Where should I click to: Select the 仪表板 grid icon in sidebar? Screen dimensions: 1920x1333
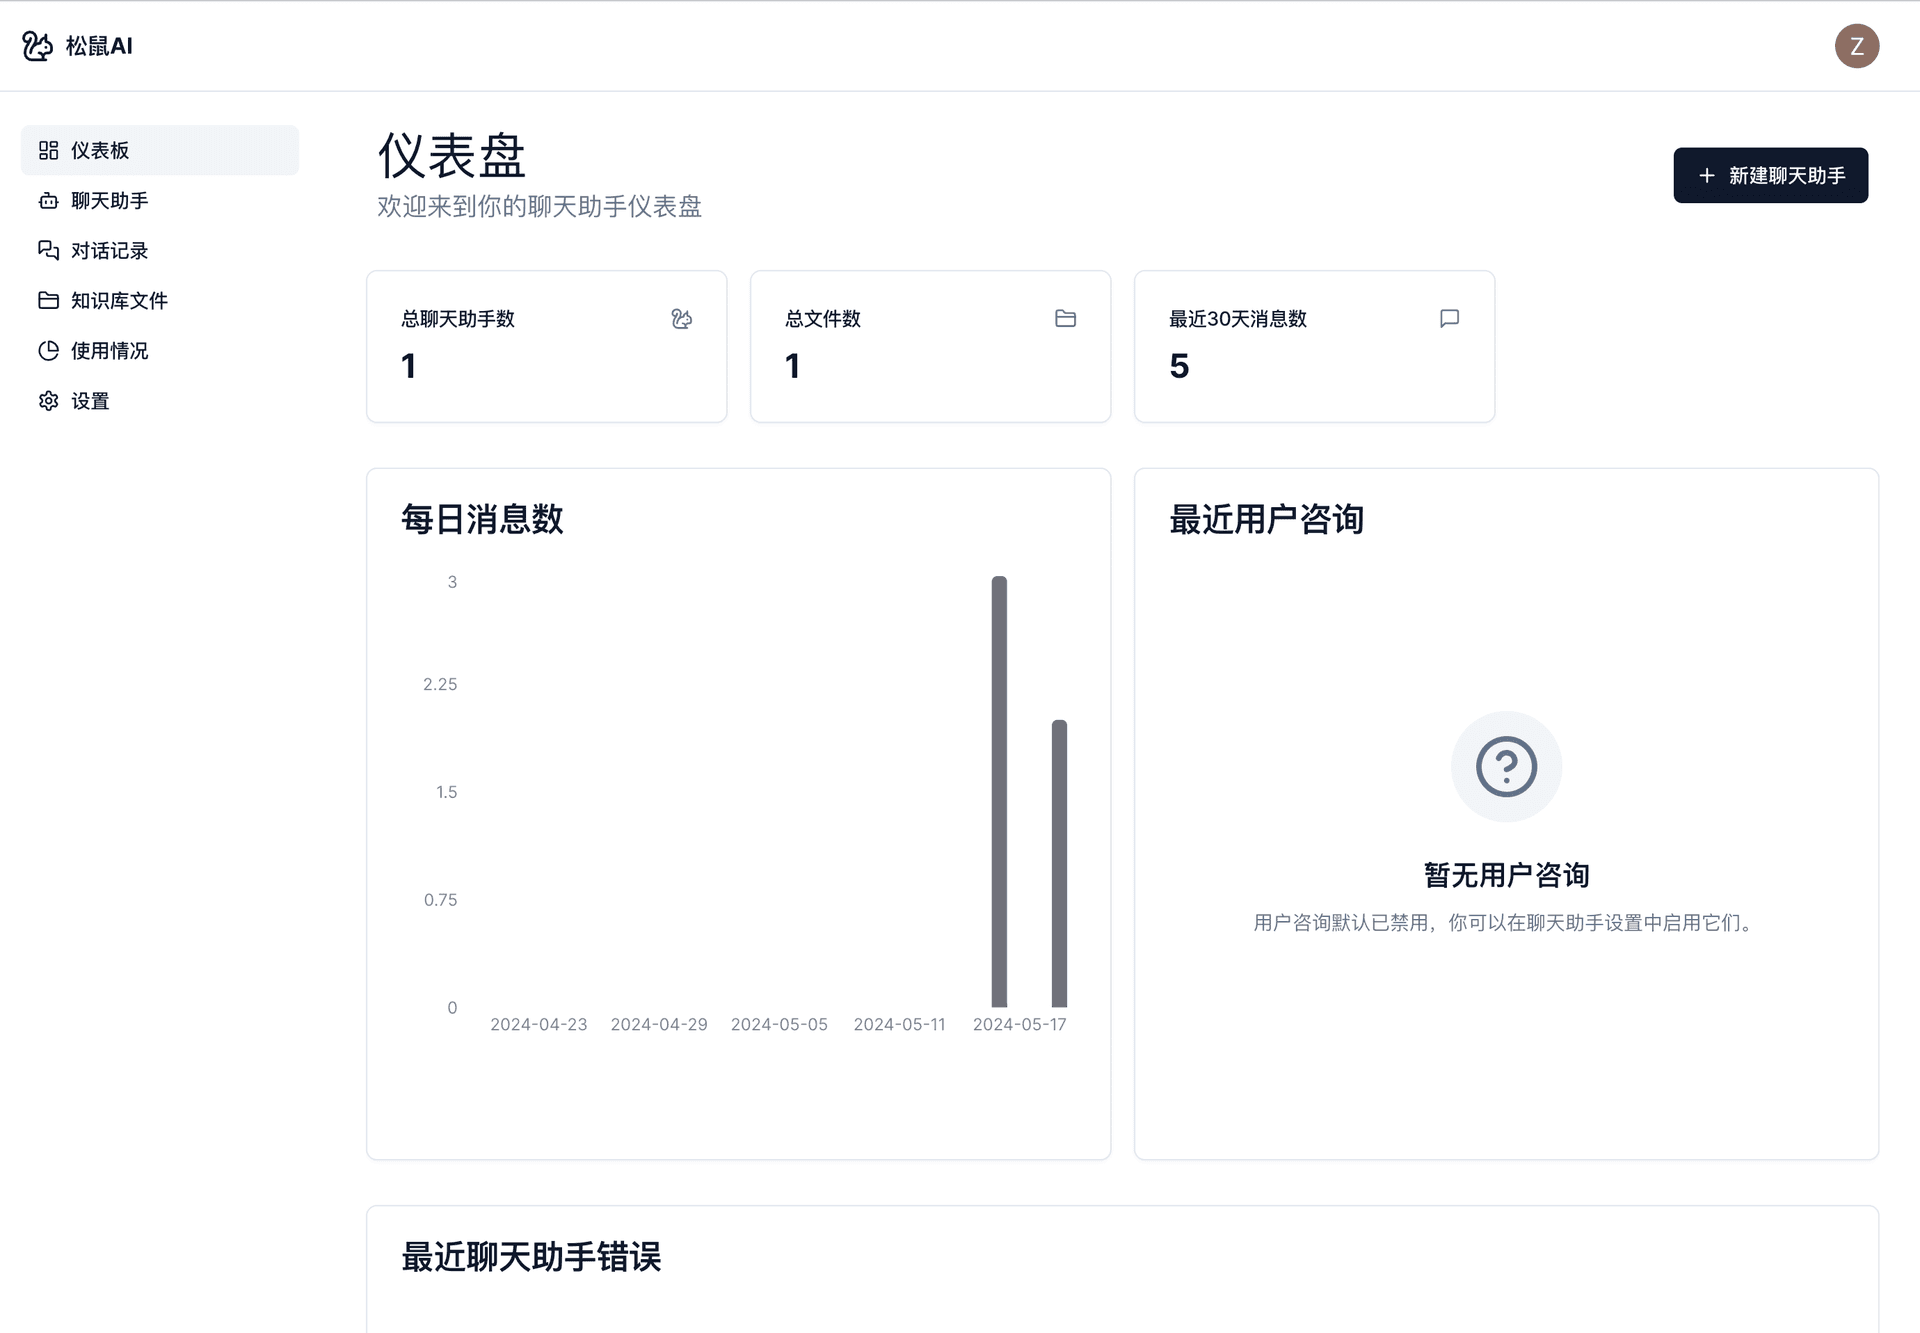[x=49, y=149]
